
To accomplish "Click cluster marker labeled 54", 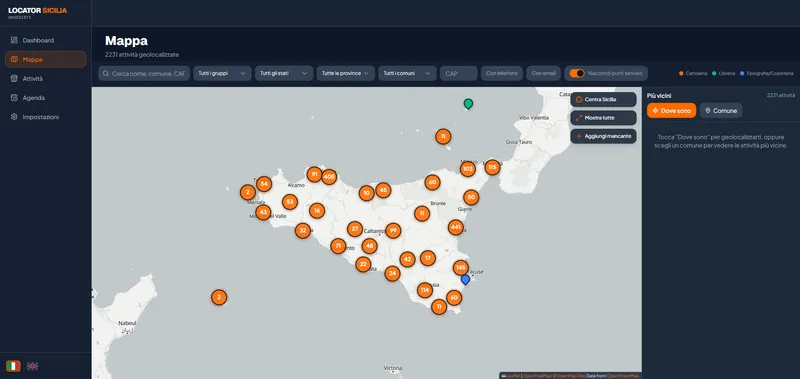I will 264,184.
